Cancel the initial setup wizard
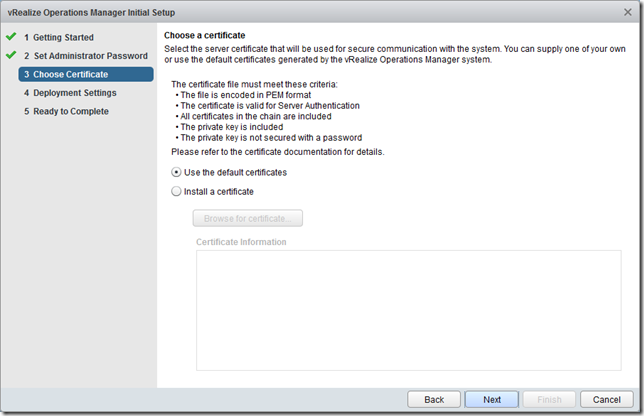This screenshot has width=644, height=416. point(607,399)
